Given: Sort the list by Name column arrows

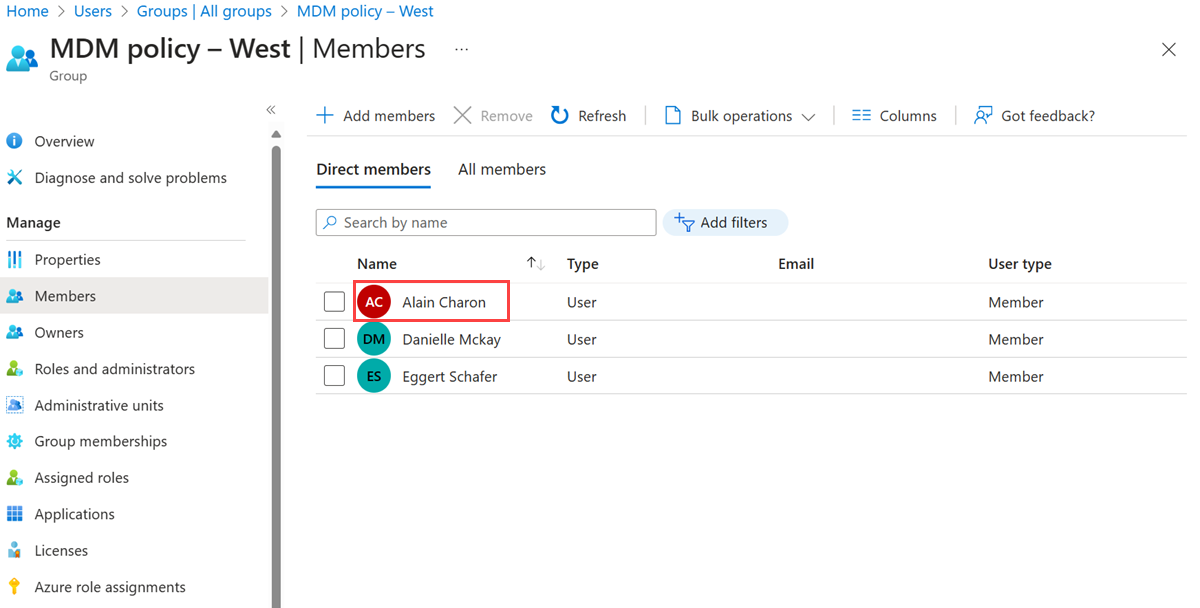Looking at the screenshot, I should tap(536, 264).
